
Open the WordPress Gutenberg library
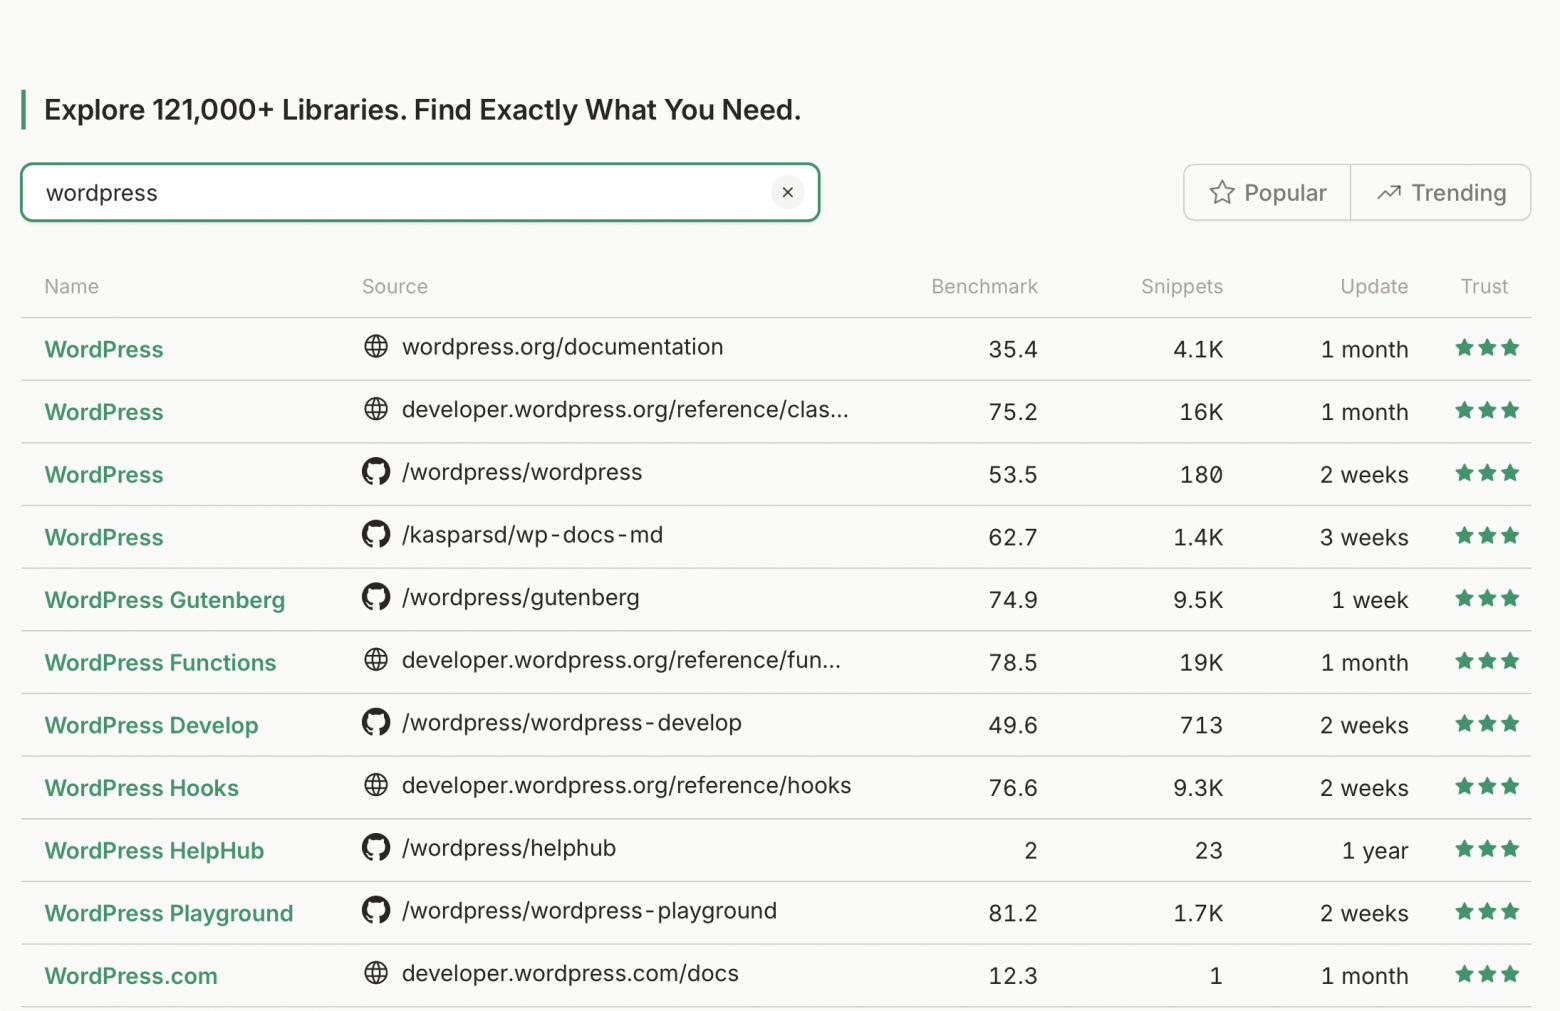pos(165,600)
